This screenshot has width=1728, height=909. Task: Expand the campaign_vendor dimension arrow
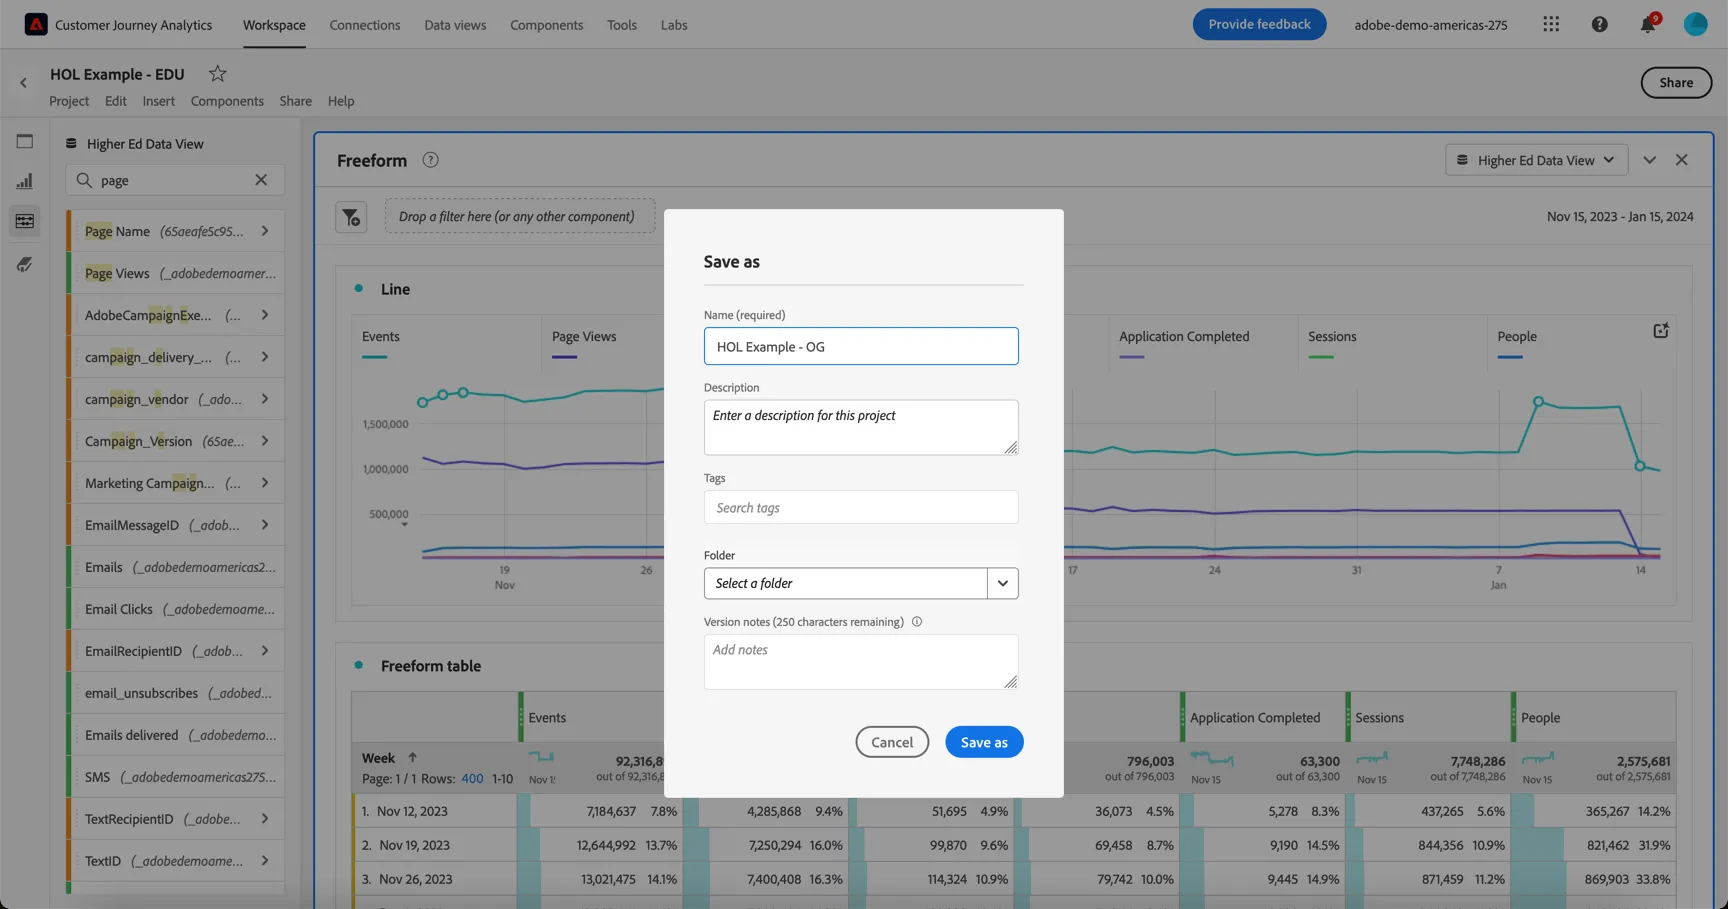pos(265,399)
